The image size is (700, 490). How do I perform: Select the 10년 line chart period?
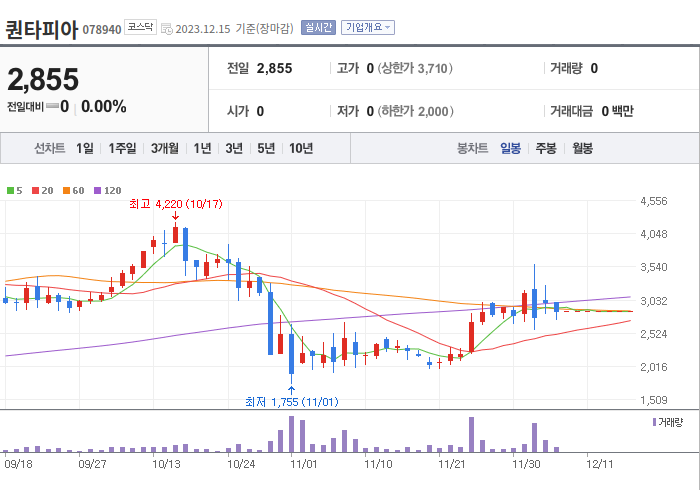[301, 148]
